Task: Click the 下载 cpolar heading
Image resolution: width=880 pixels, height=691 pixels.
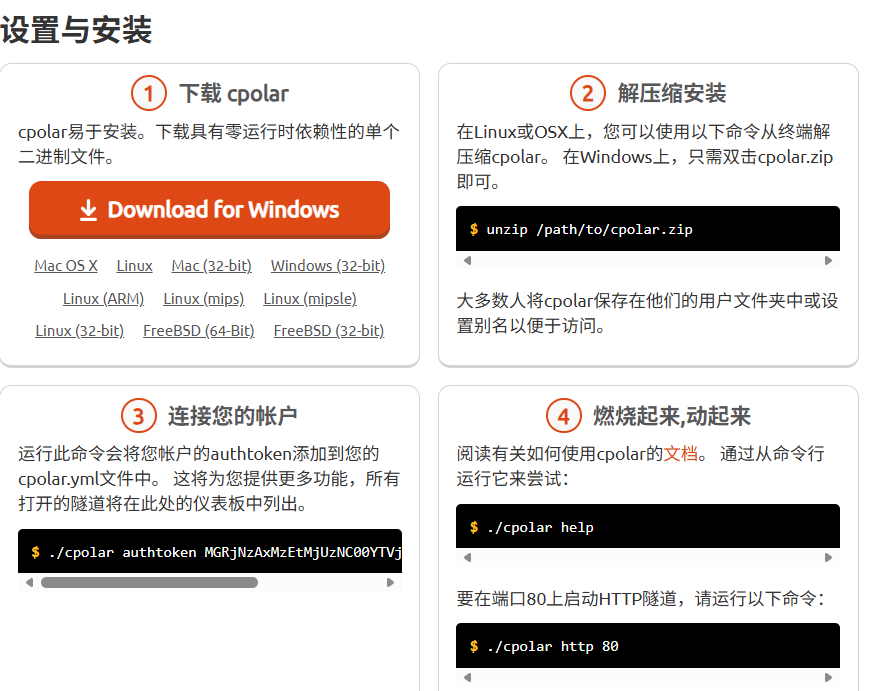Action: (x=234, y=93)
